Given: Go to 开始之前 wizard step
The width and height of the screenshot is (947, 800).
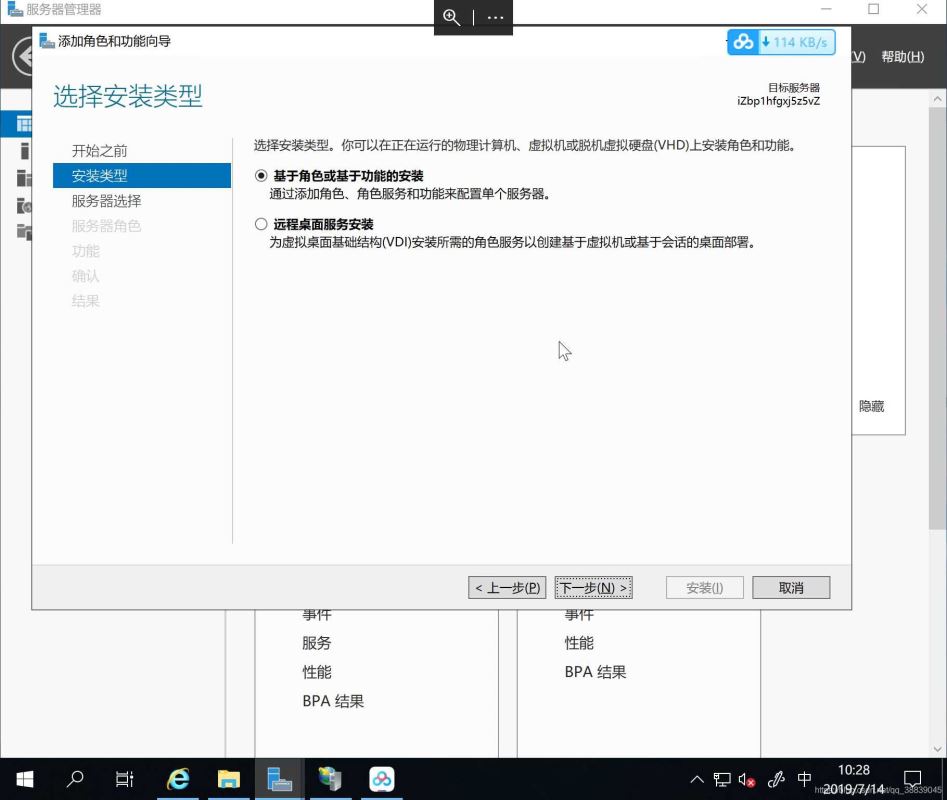Looking at the screenshot, I should click(99, 151).
